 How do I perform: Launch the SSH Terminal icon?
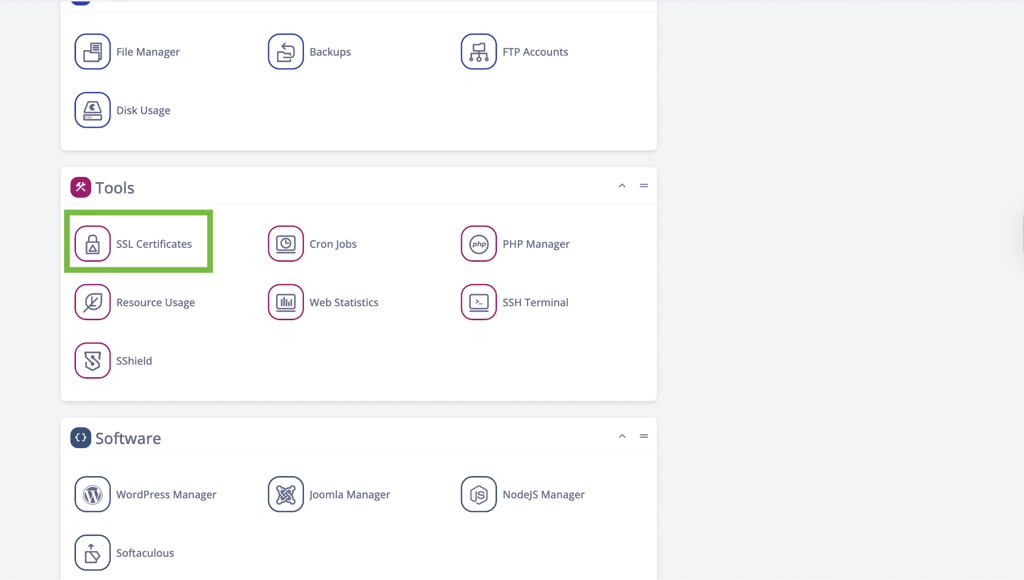tap(479, 302)
